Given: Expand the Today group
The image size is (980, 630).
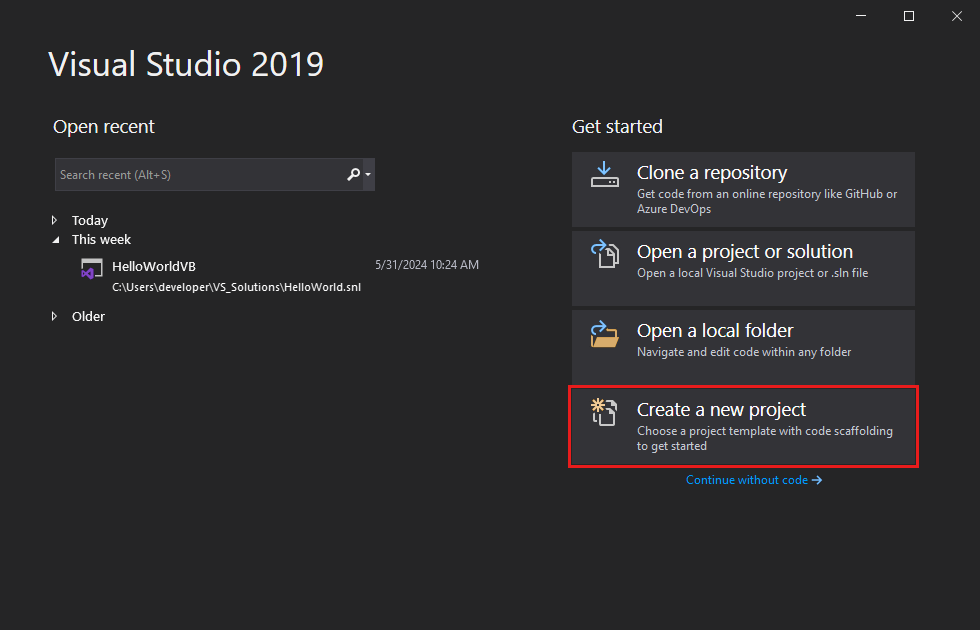Looking at the screenshot, I should pos(55,220).
